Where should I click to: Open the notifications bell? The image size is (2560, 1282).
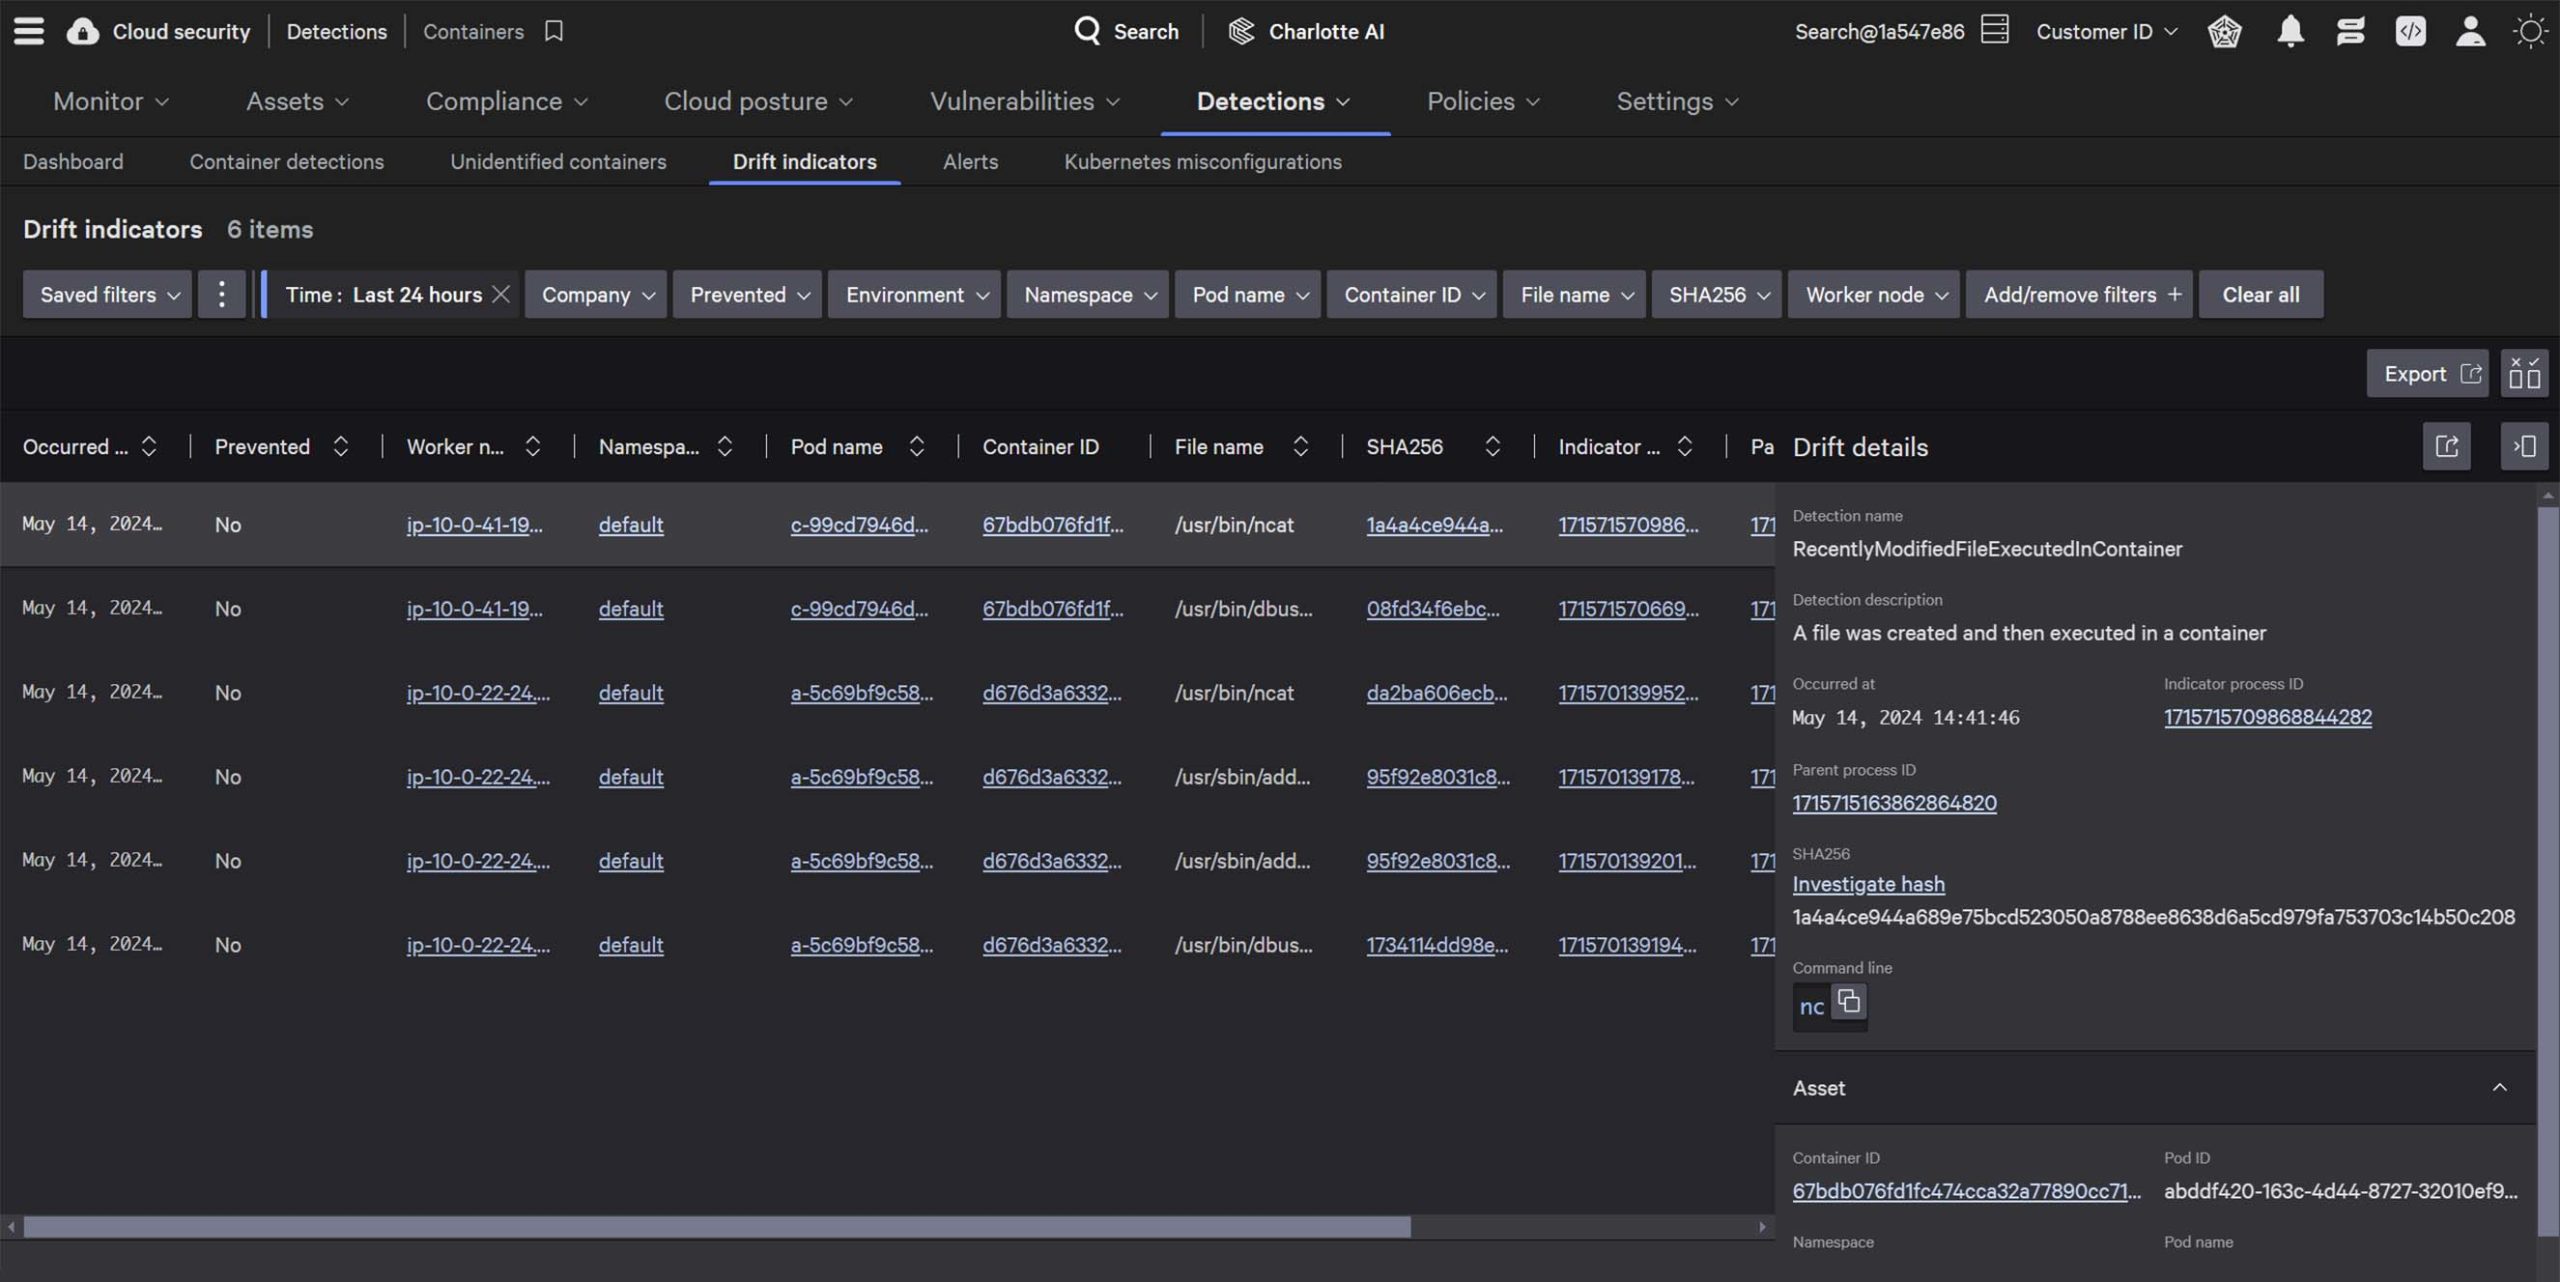[x=2291, y=31]
